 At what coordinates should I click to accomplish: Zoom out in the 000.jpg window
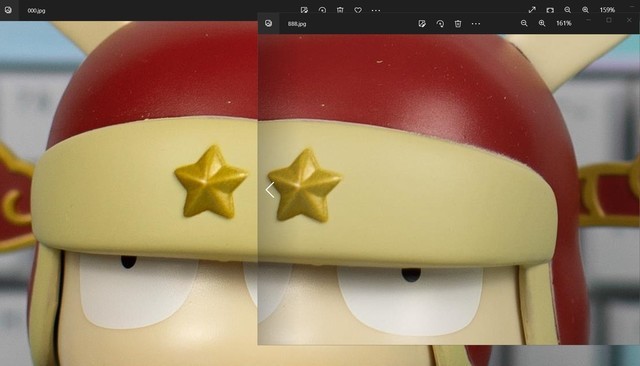(567, 10)
